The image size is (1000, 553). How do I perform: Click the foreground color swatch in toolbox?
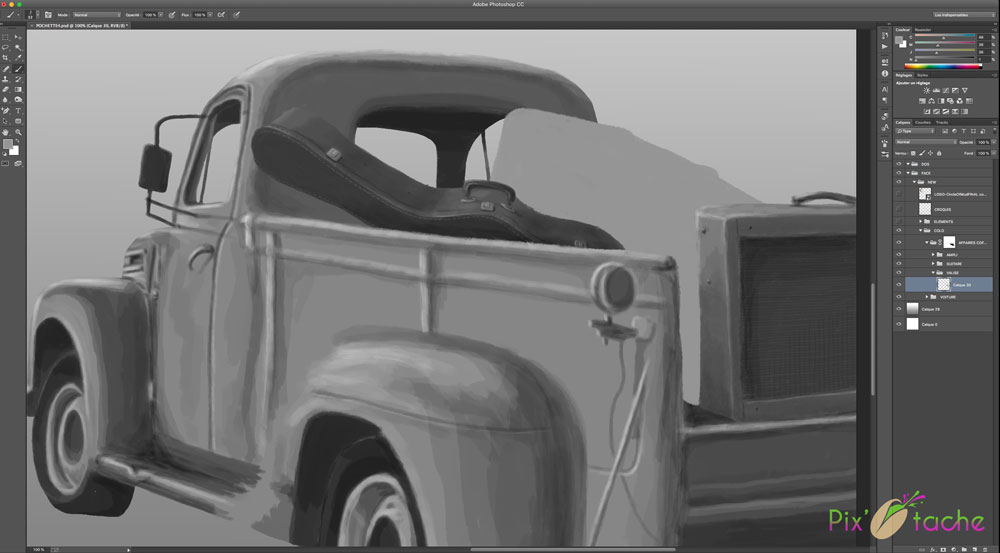9,145
